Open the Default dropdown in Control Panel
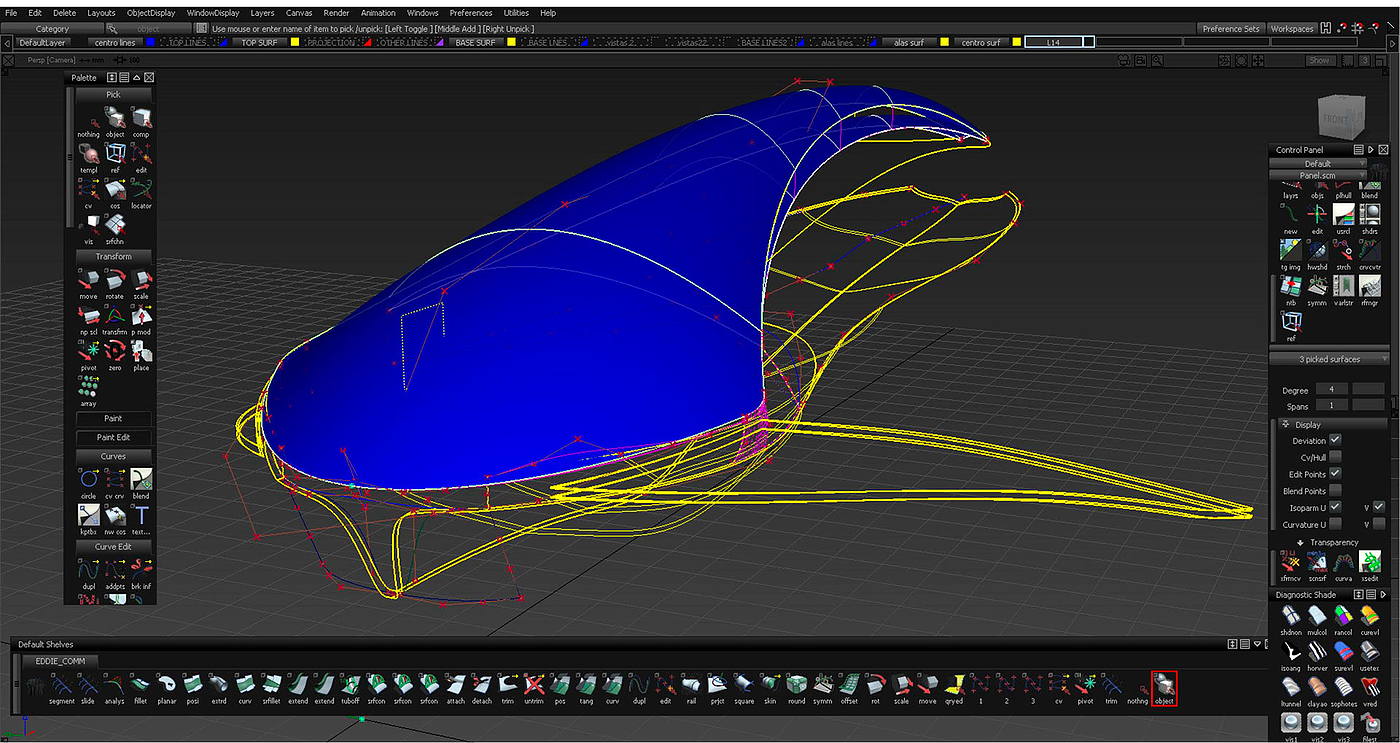Viewport: 1400px width, 743px height. click(x=1318, y=163)
